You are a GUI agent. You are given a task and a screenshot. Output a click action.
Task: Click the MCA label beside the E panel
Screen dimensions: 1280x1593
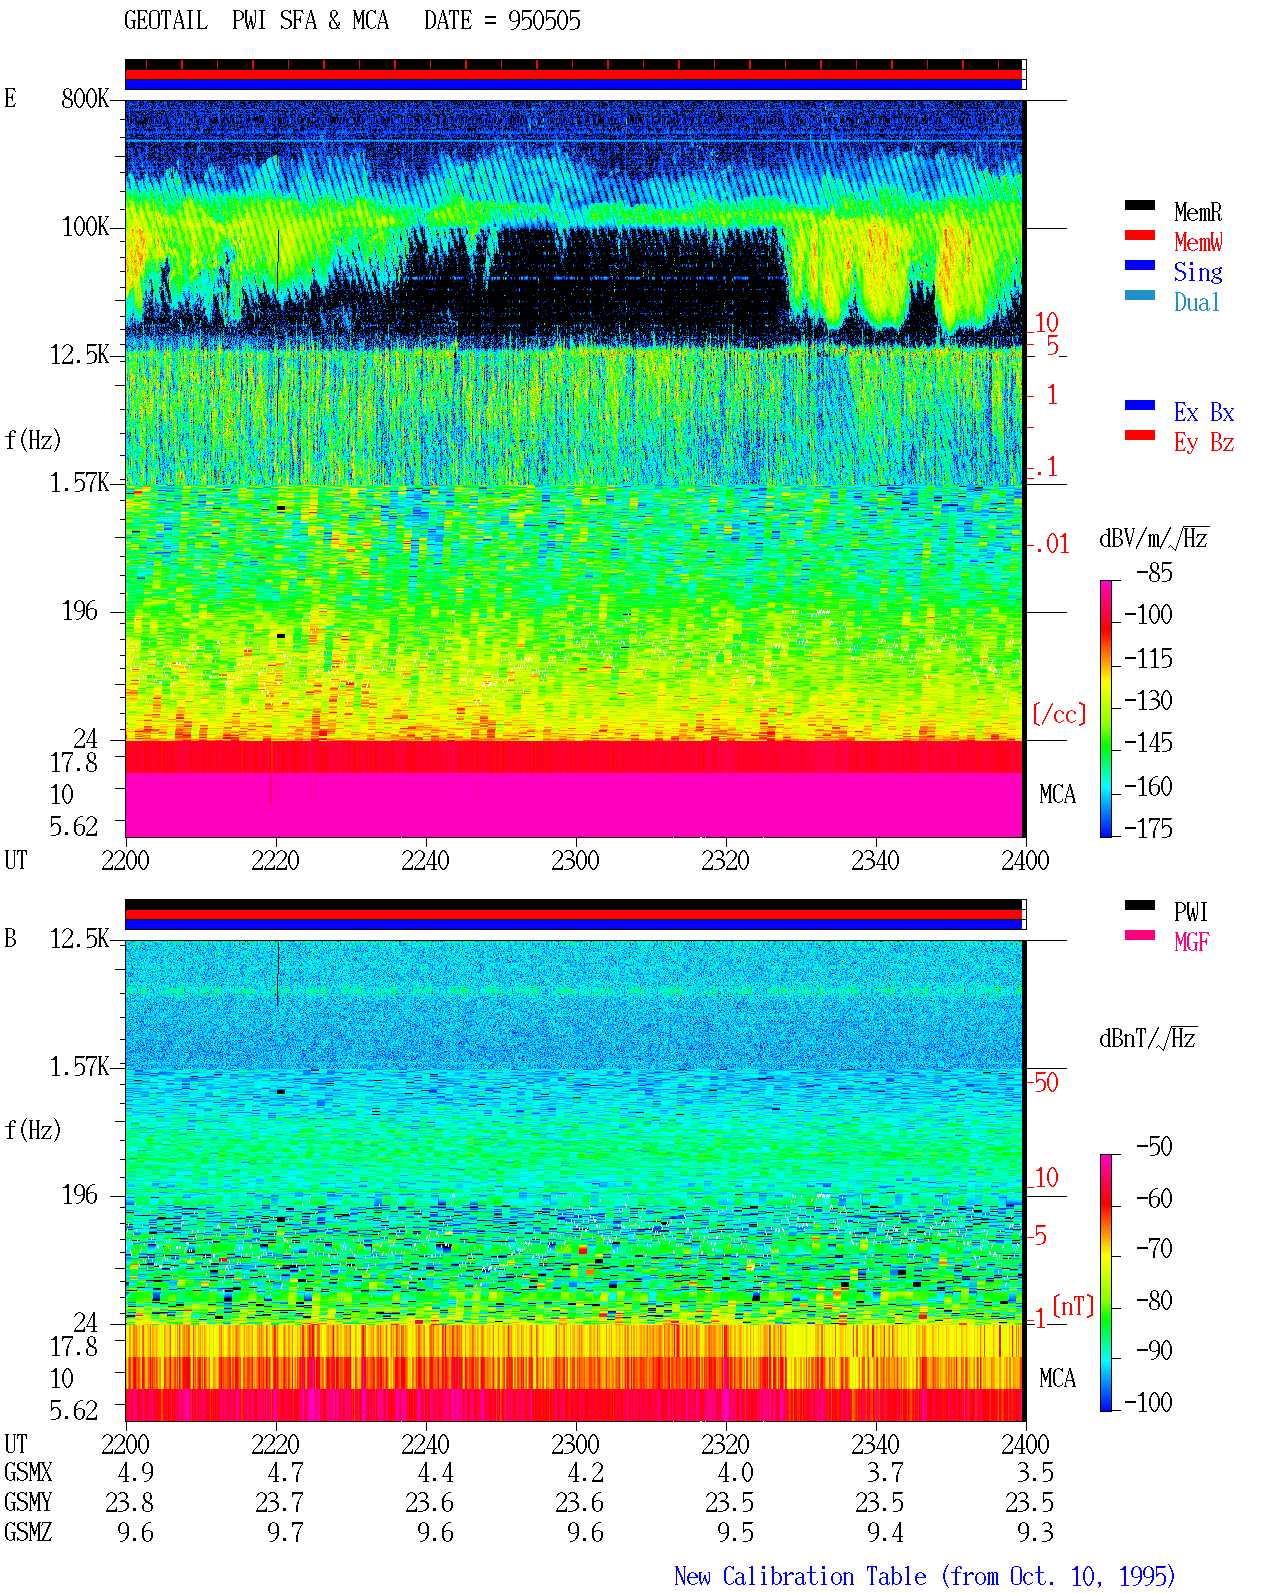coord(1057,794)
